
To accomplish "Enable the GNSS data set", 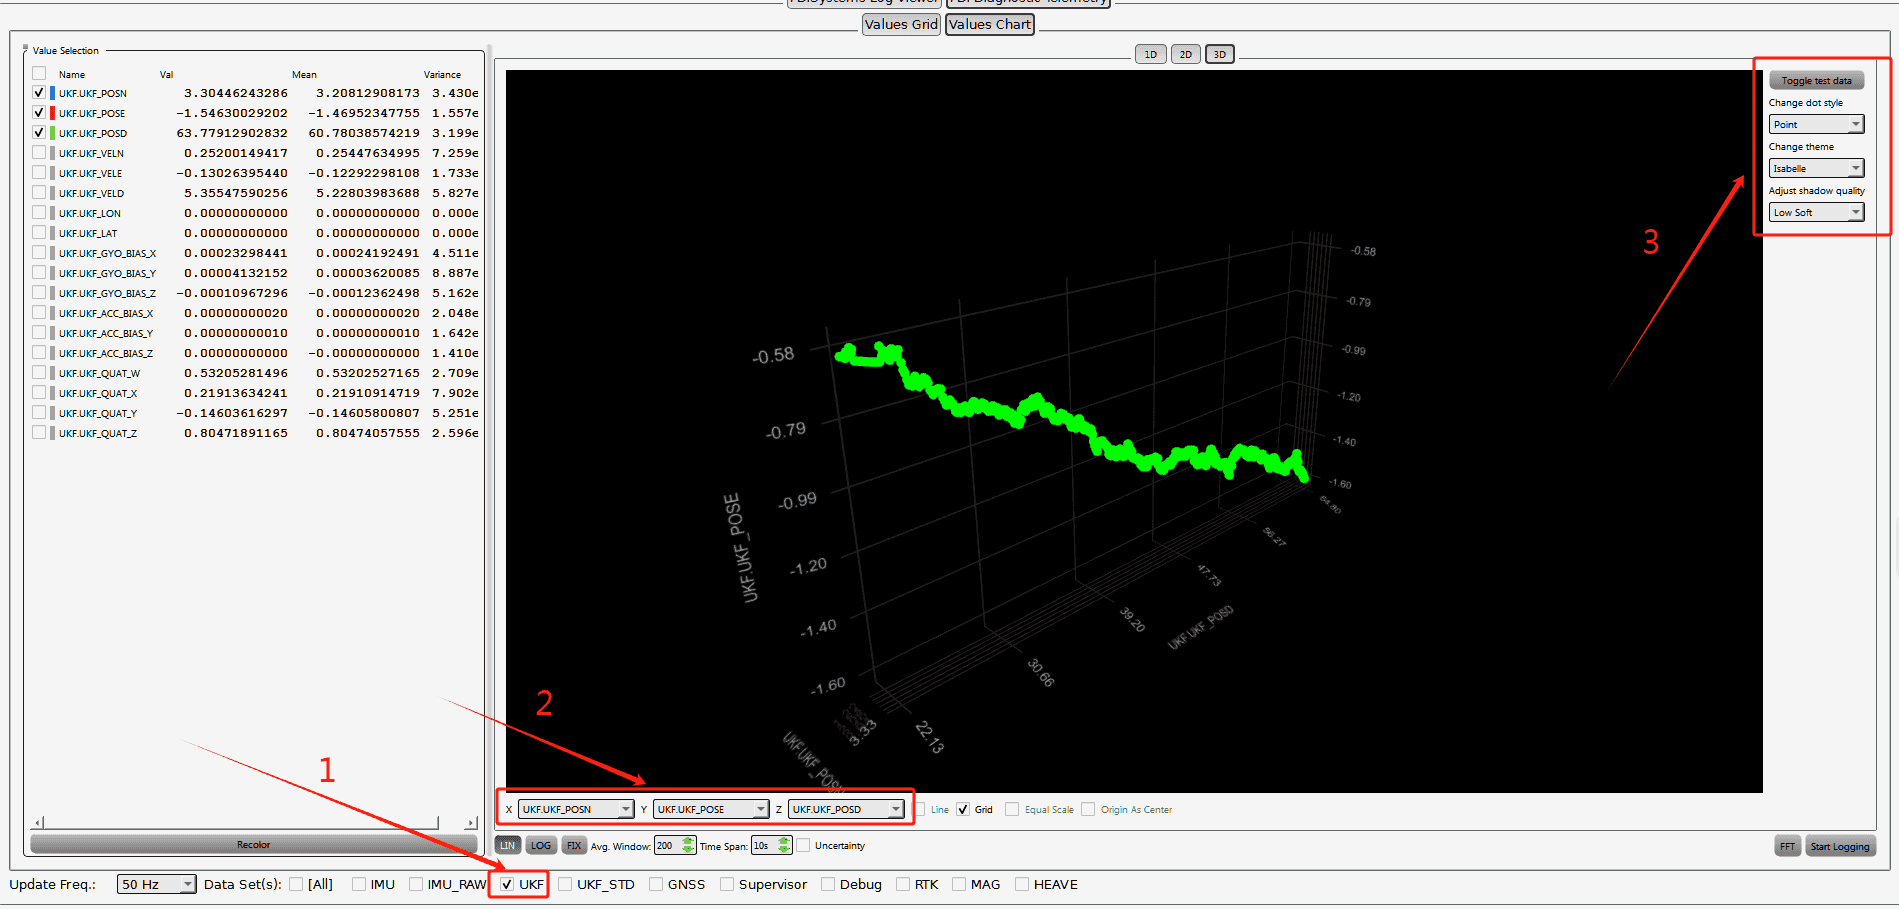I will coord(656,885).
